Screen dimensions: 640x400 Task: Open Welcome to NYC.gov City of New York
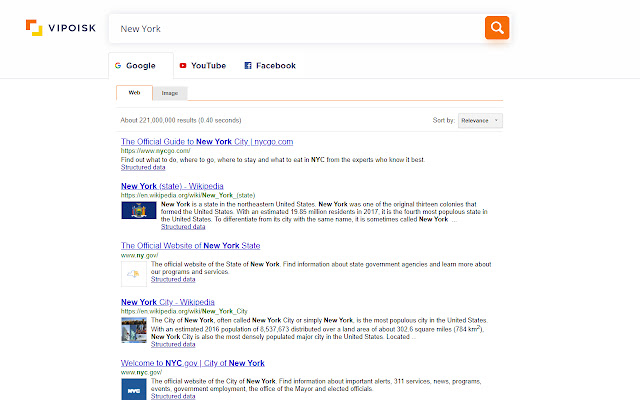(193, 363)
